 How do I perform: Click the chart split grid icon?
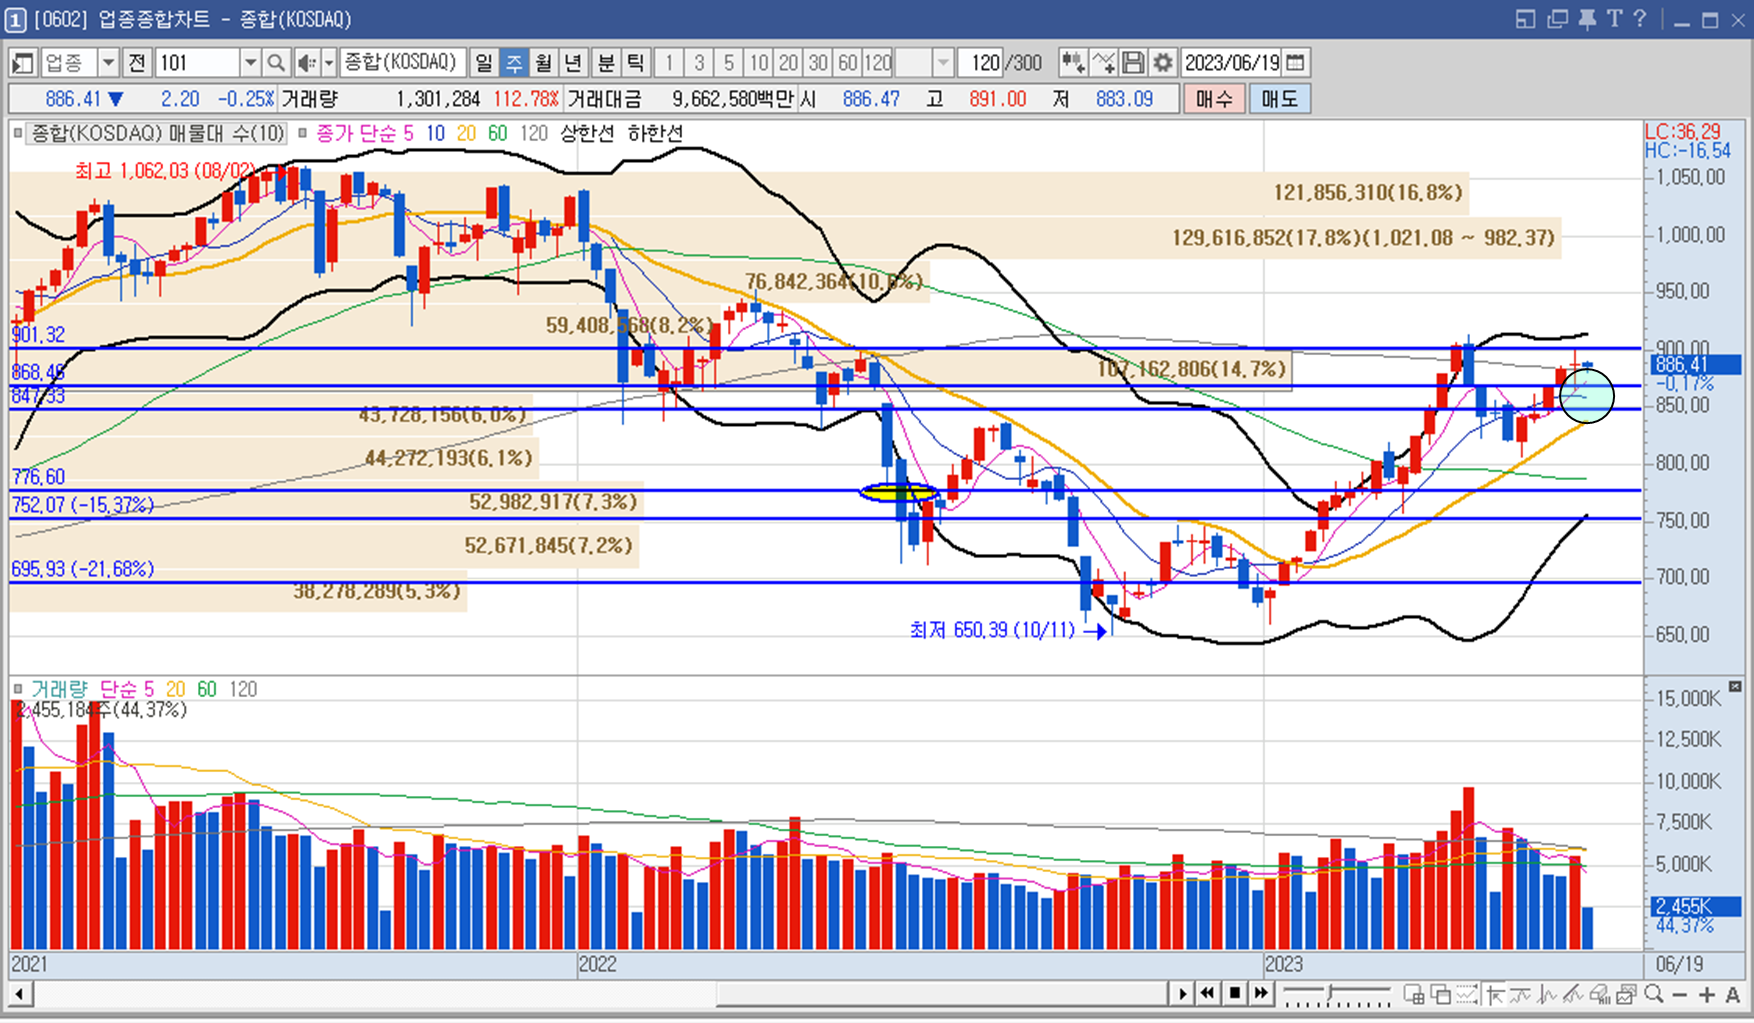click(x=1414, y=994)
